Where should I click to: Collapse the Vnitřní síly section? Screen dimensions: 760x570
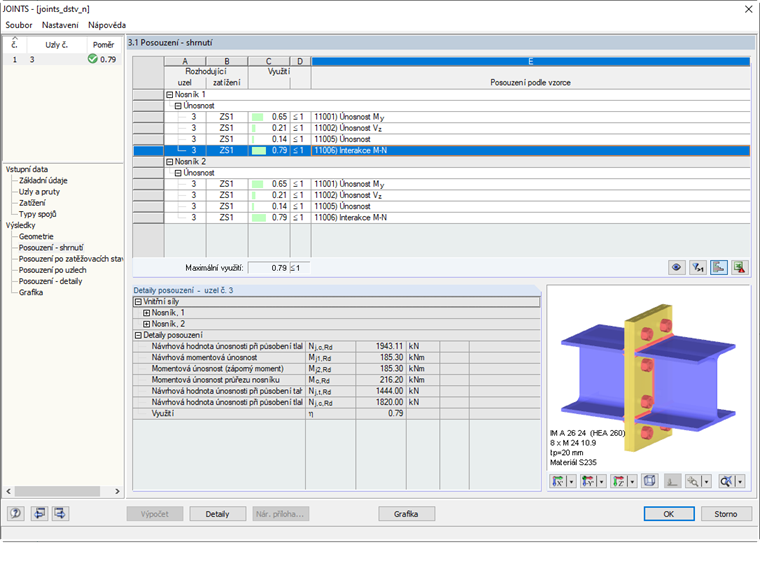coord(138,301)
